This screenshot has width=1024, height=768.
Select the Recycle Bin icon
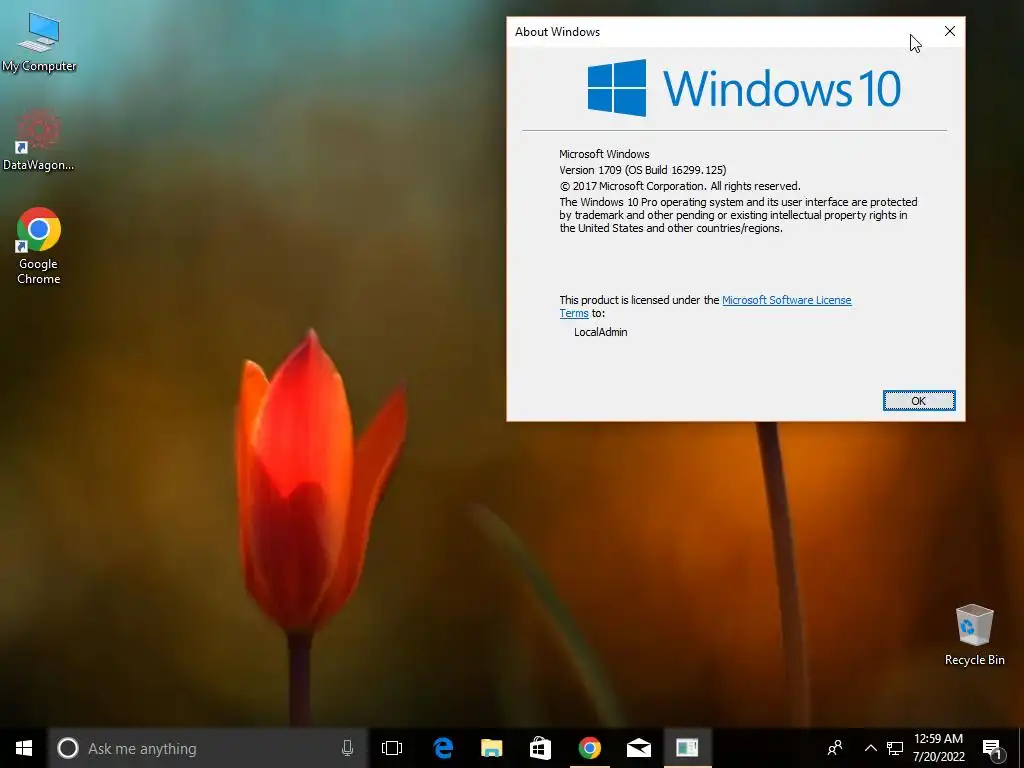974,635
